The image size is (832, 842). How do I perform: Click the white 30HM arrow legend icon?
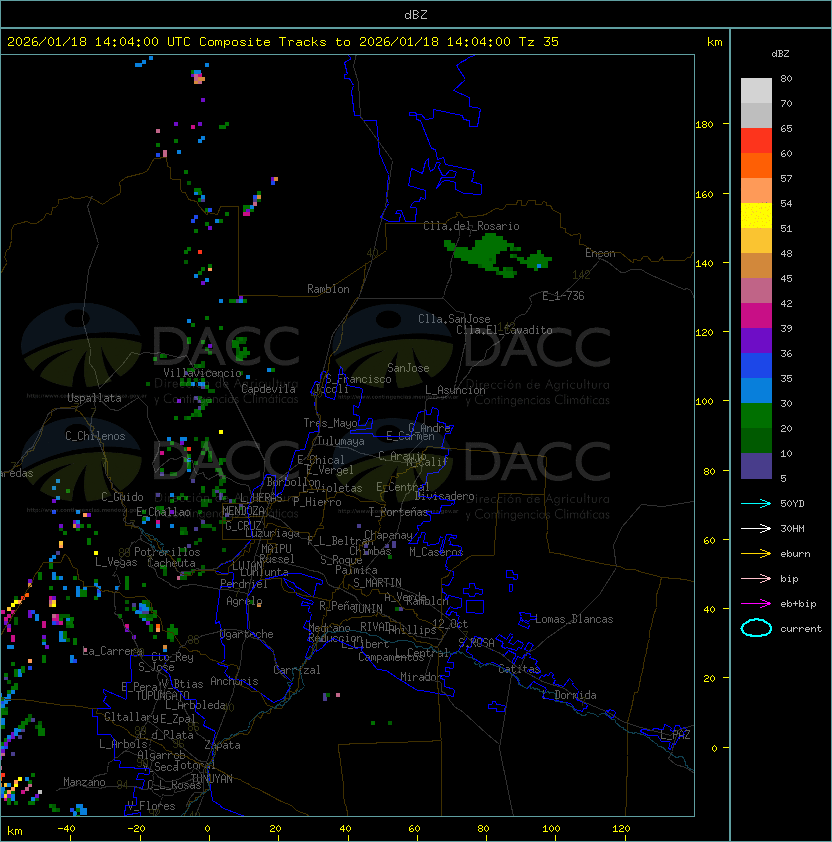756,528
